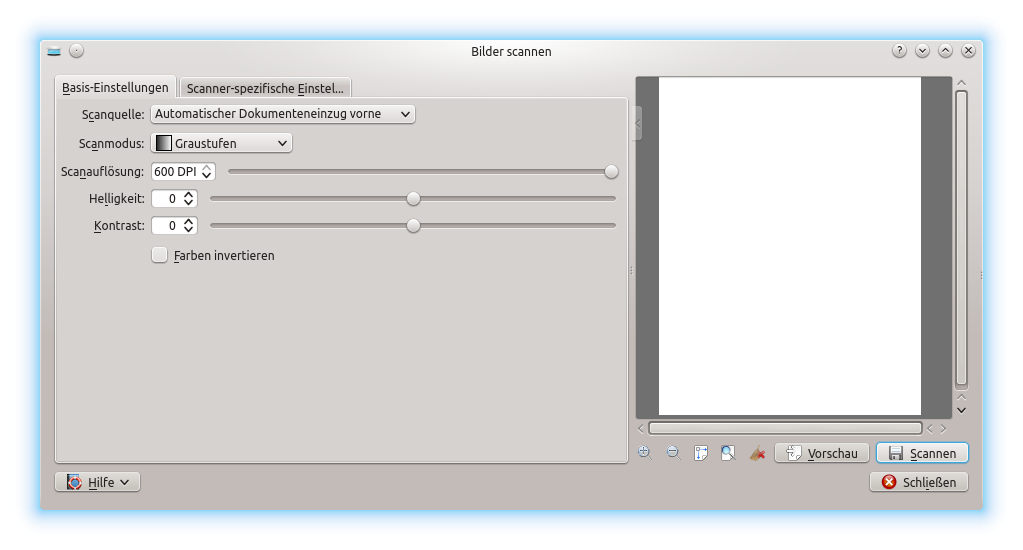This screenshot has width=1023, height=550.
Task: Open the title bar help question mark
Action: (899, 51)
